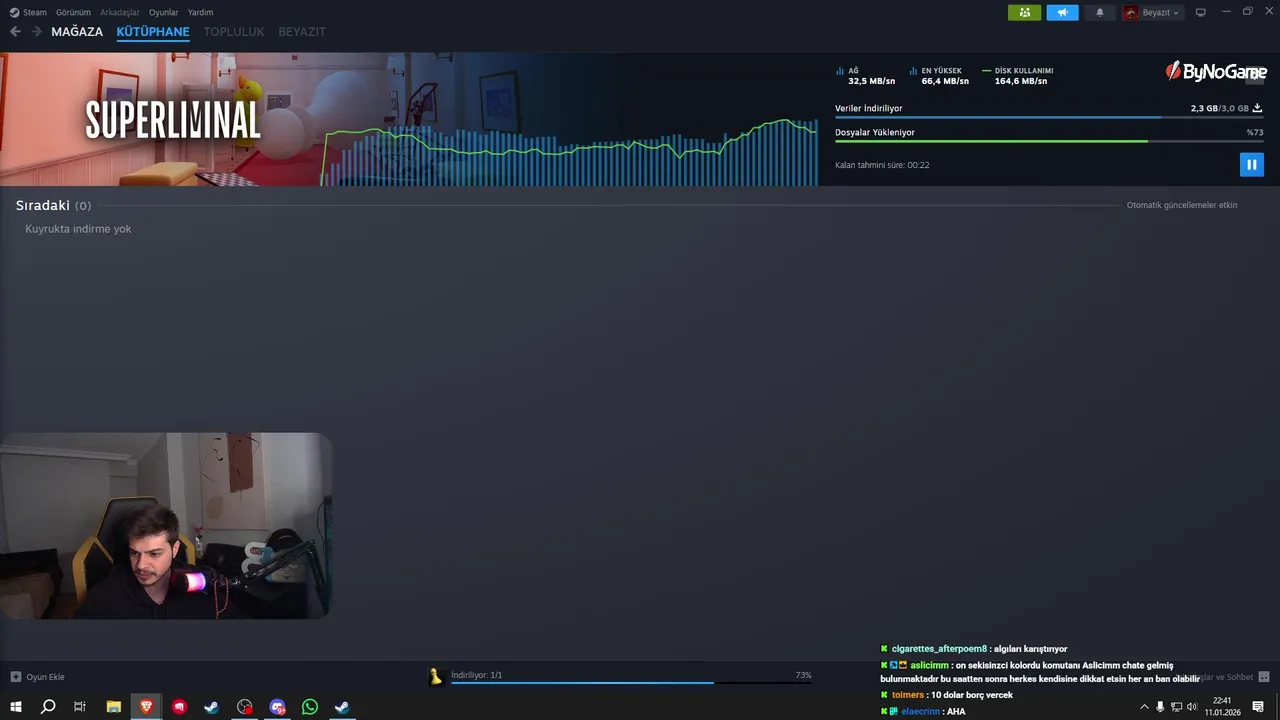Image resolution: width=1280 pixels, height=720 pixels.
Task: Open the first Steam taskbar icon
Action: tap(212, 707)
